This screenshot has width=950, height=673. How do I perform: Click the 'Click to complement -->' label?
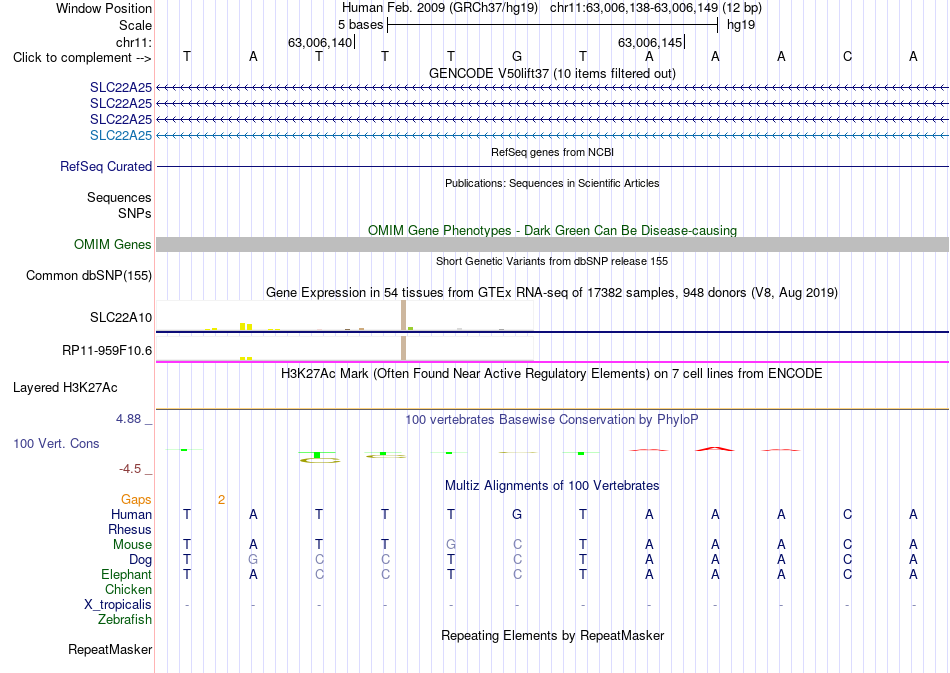point(82,58)
